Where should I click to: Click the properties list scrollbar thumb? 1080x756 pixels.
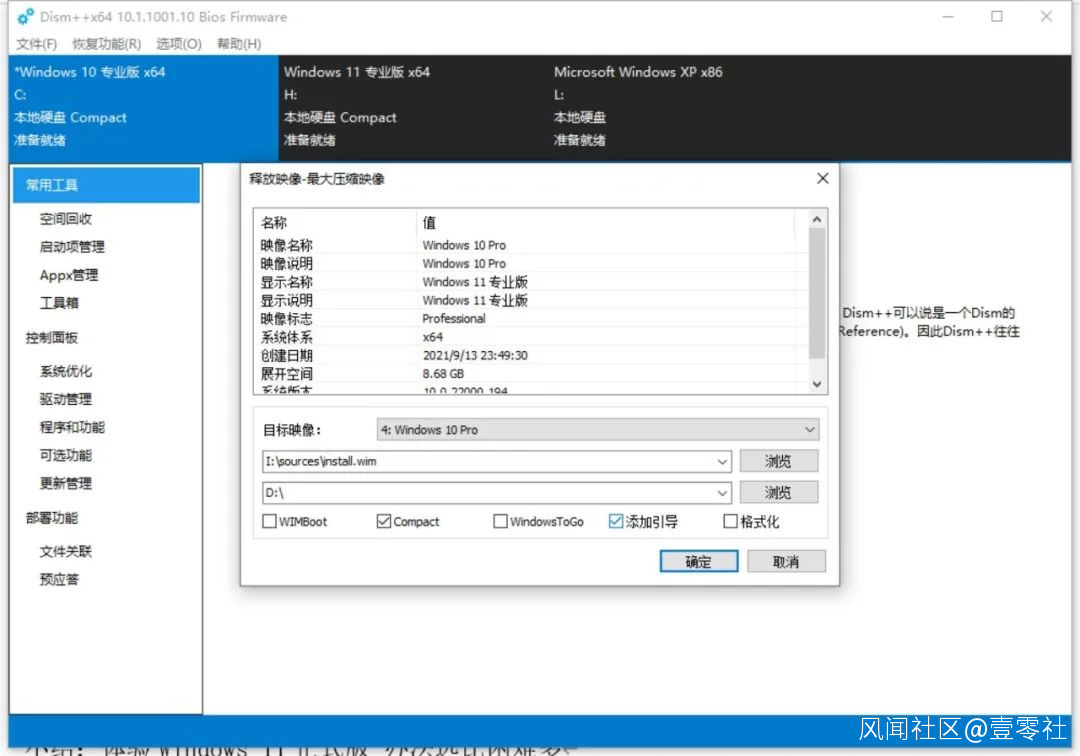coord(817,293)
